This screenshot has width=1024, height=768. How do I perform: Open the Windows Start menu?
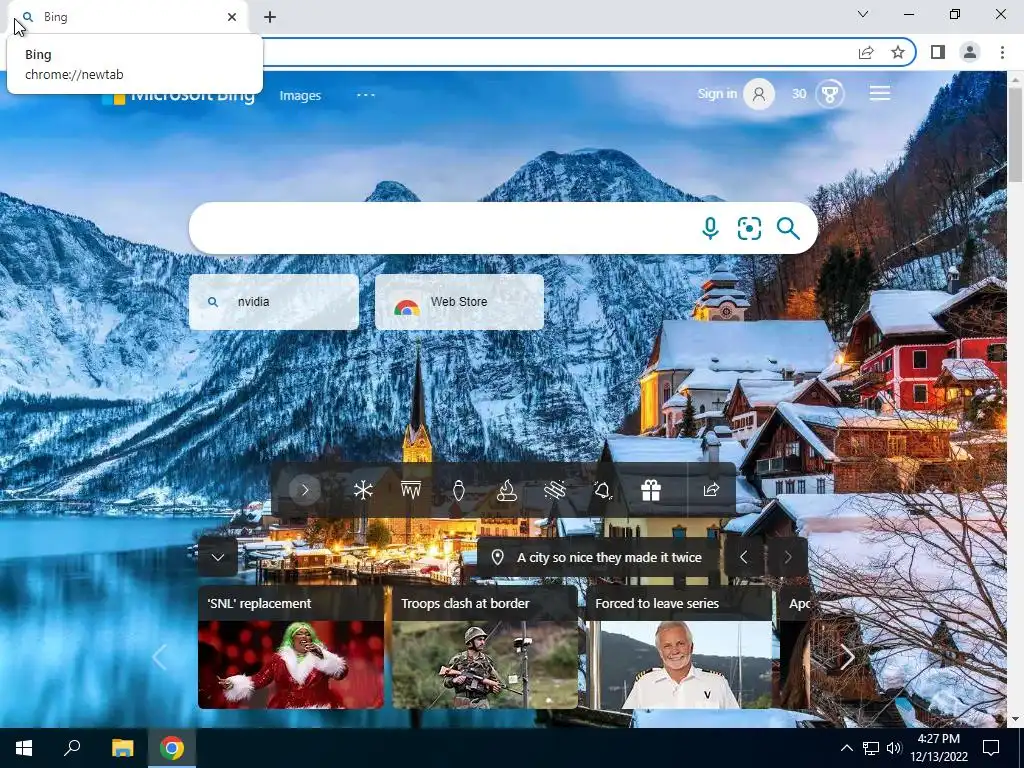24,748
